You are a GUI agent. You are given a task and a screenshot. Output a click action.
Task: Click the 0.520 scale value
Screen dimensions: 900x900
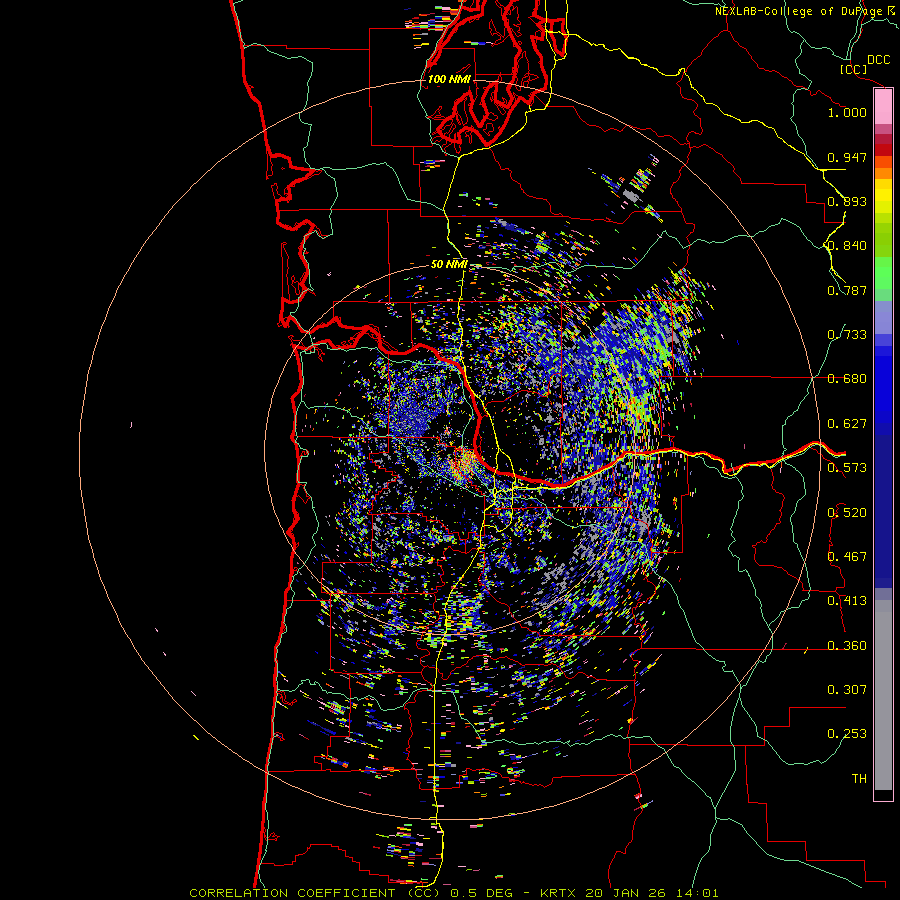tap(847, 513)
